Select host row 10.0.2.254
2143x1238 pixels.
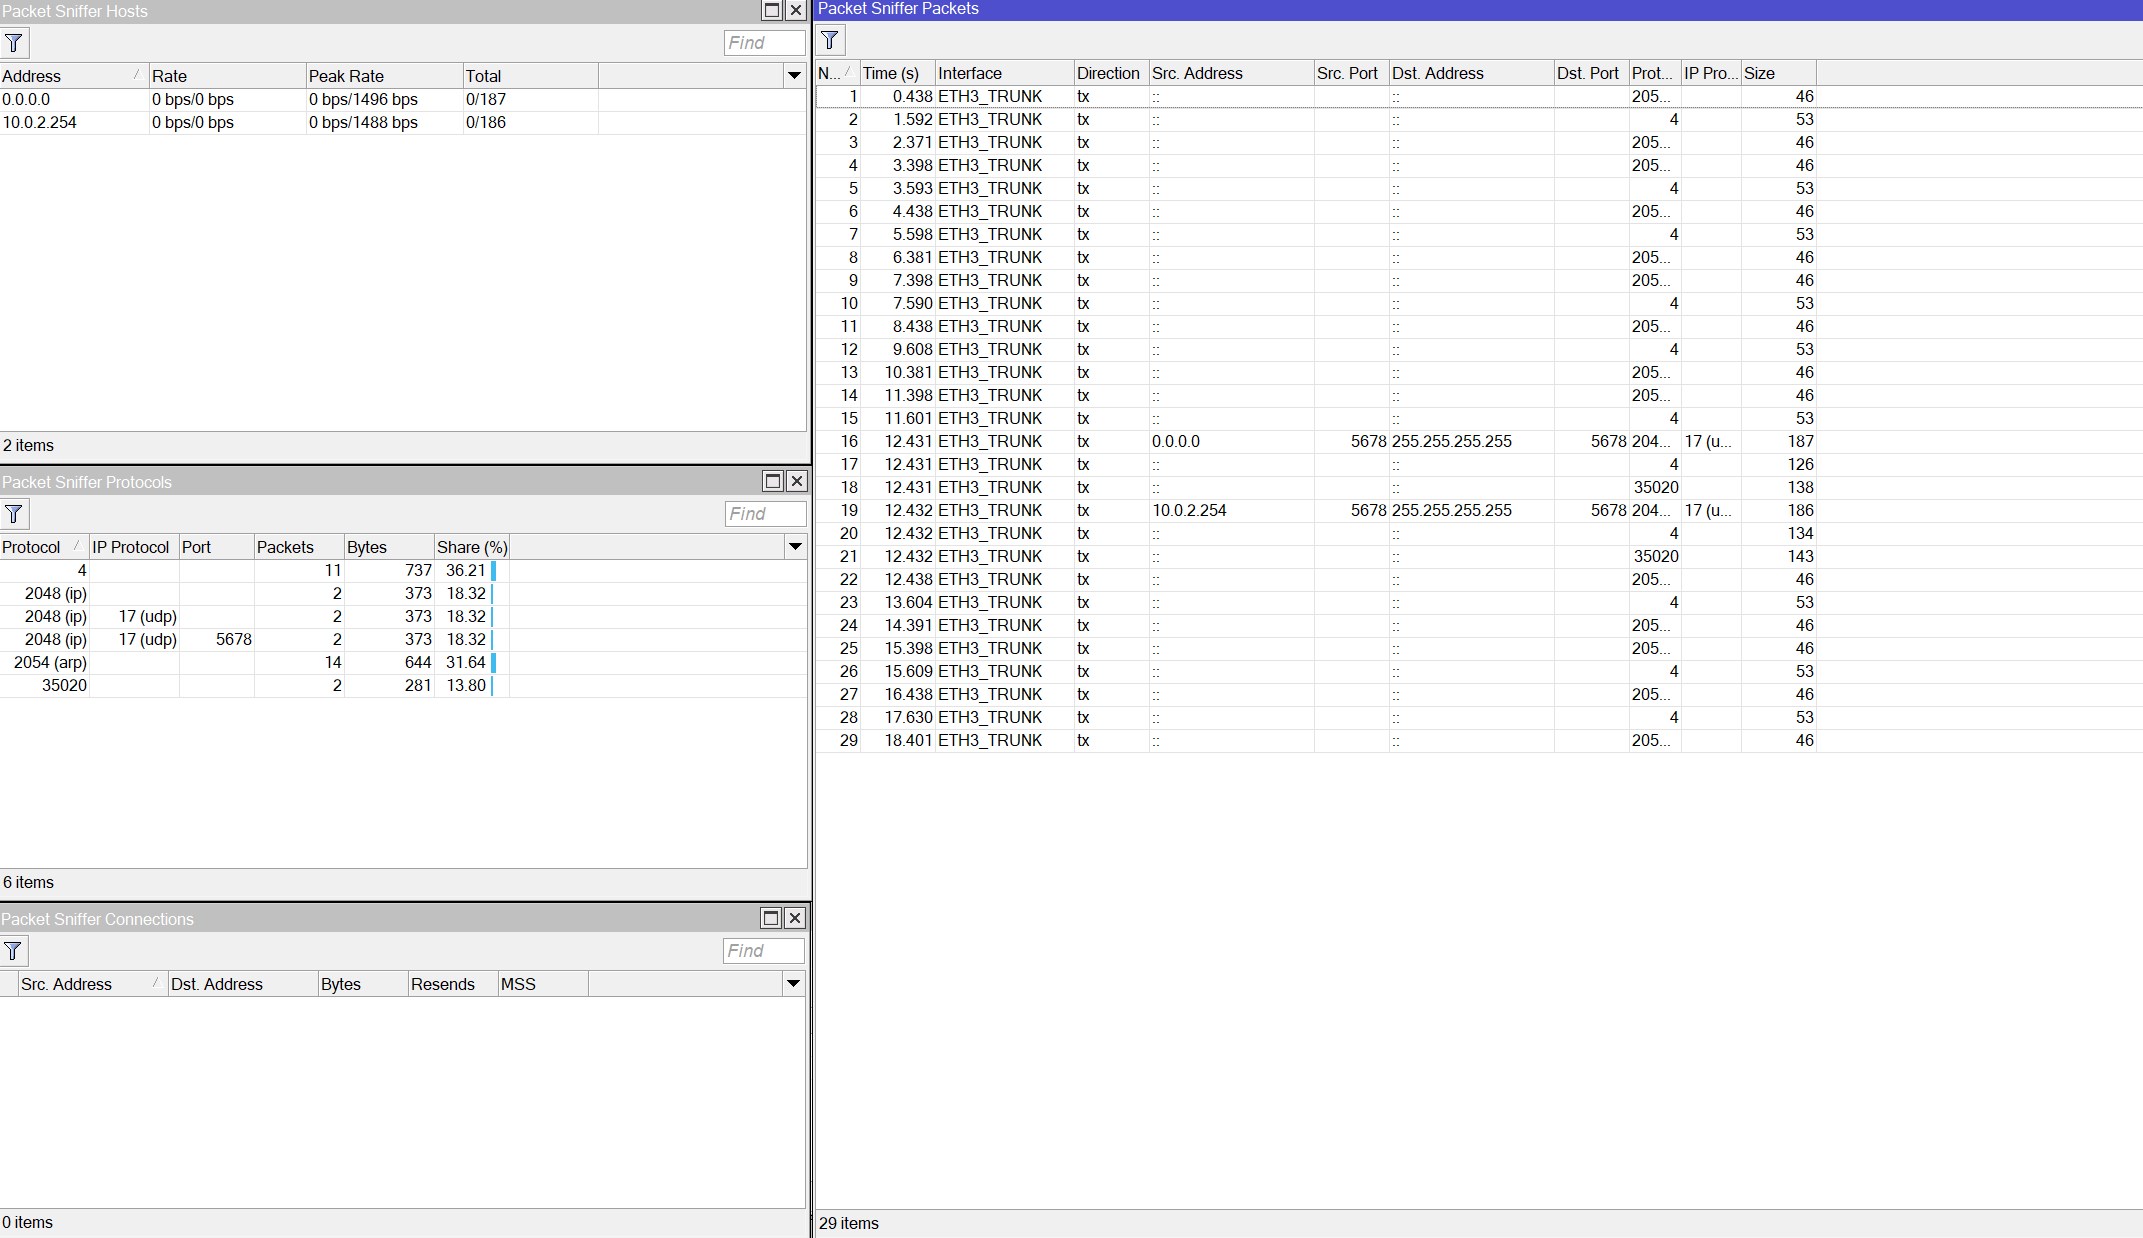(x=40, y=122)
